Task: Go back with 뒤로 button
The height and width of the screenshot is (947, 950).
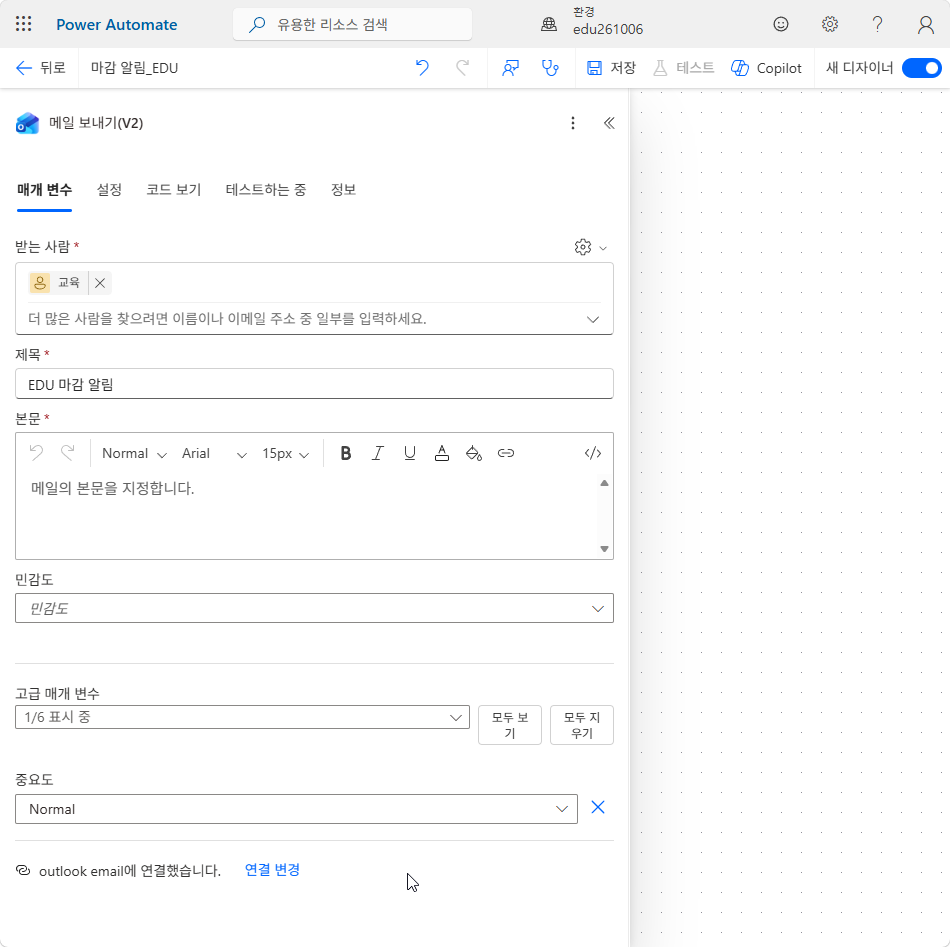Action: pyautogui.click(x=40, y=68)
